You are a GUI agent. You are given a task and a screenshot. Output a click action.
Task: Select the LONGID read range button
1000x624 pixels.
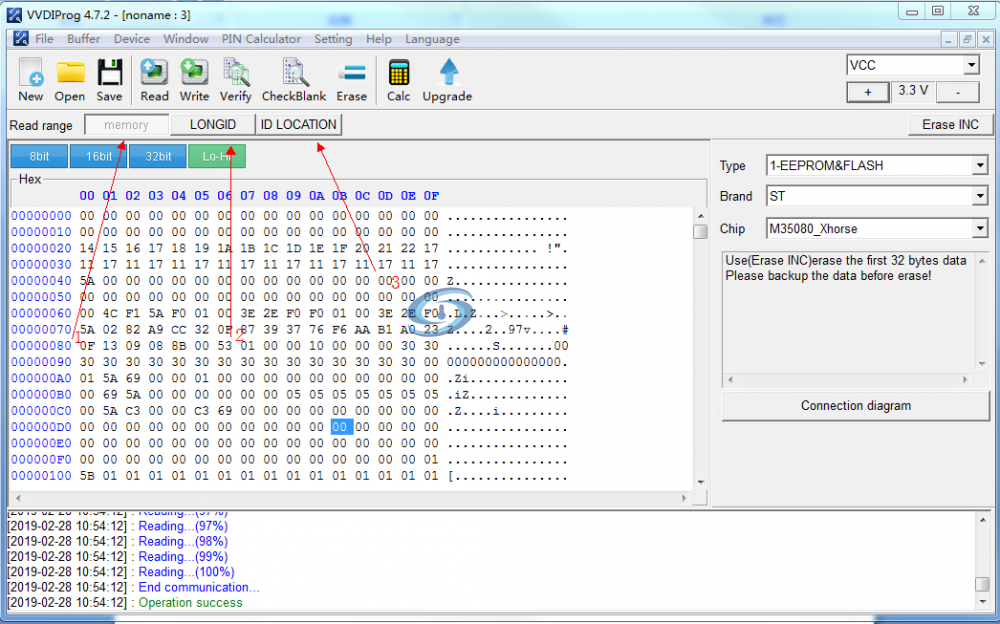(x=213, y=125)
